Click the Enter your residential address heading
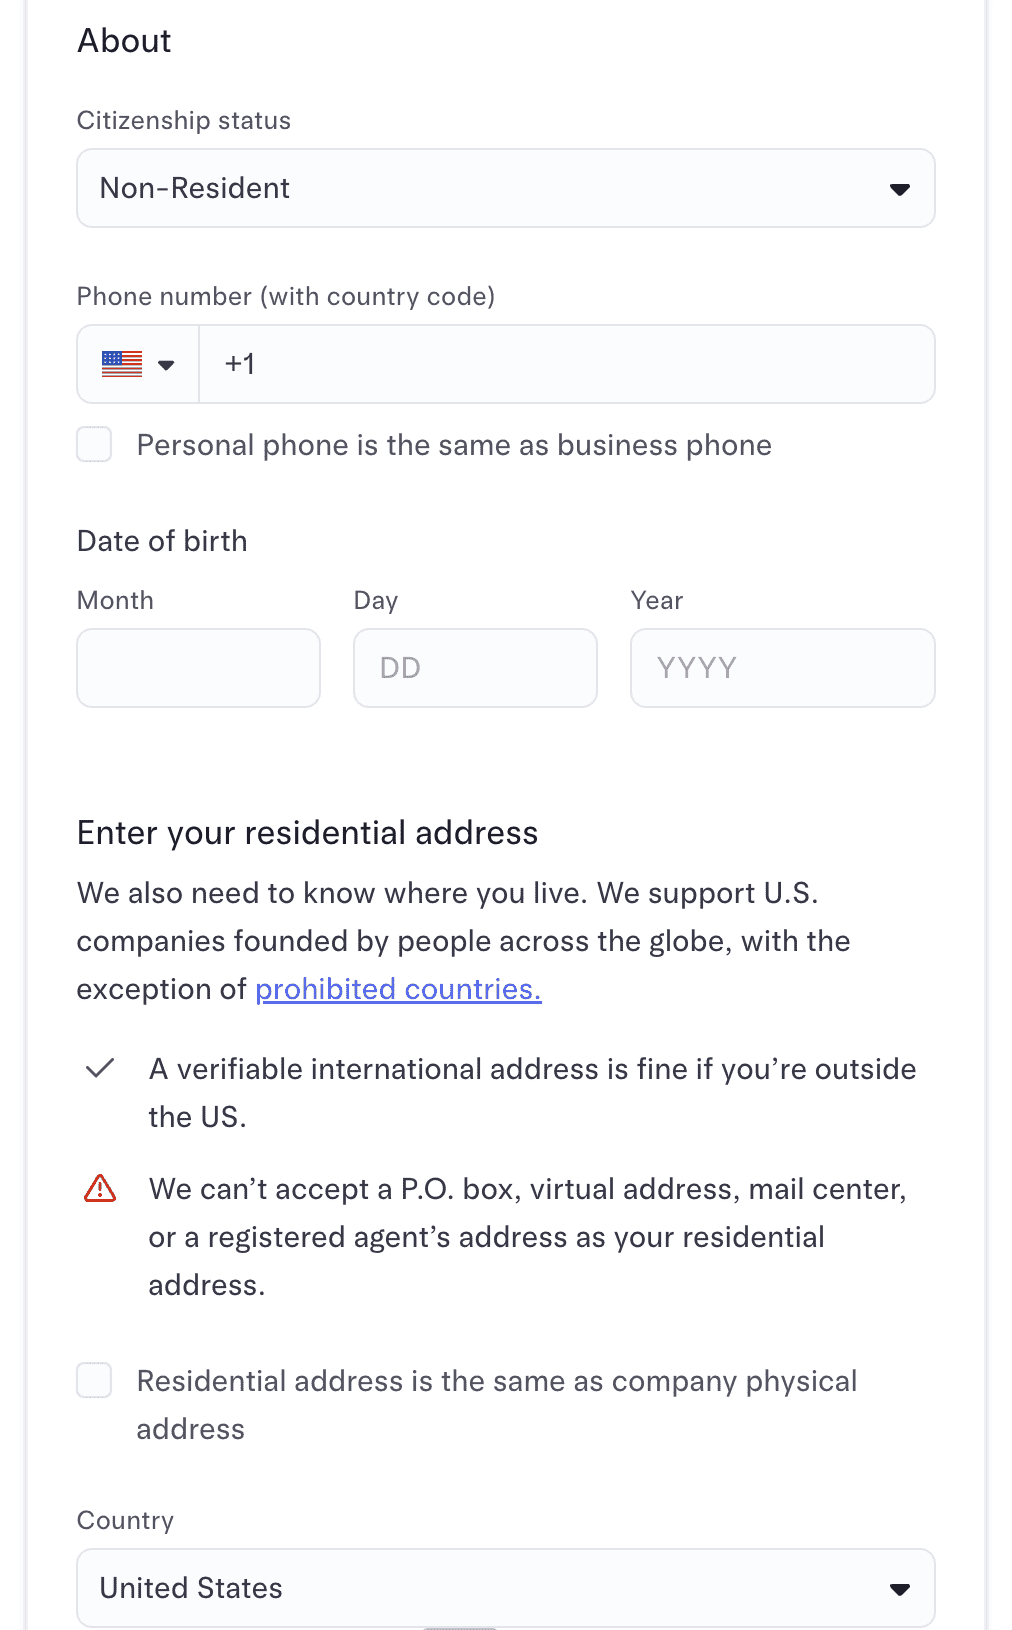1012x1630 pixels. [x=307, y=833]
